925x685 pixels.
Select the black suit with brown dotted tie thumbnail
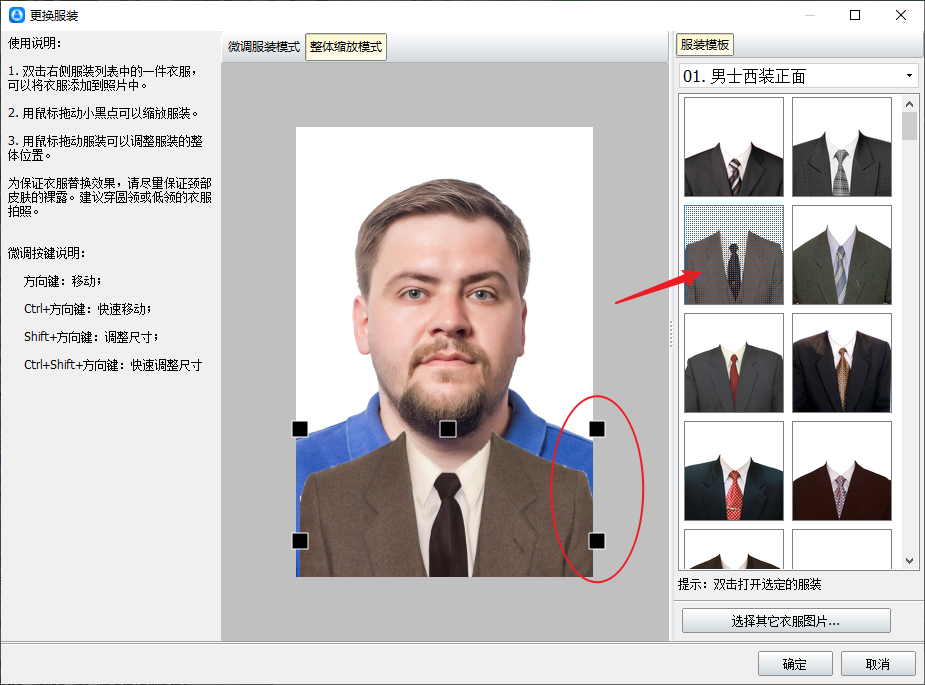tap(842, 363)
